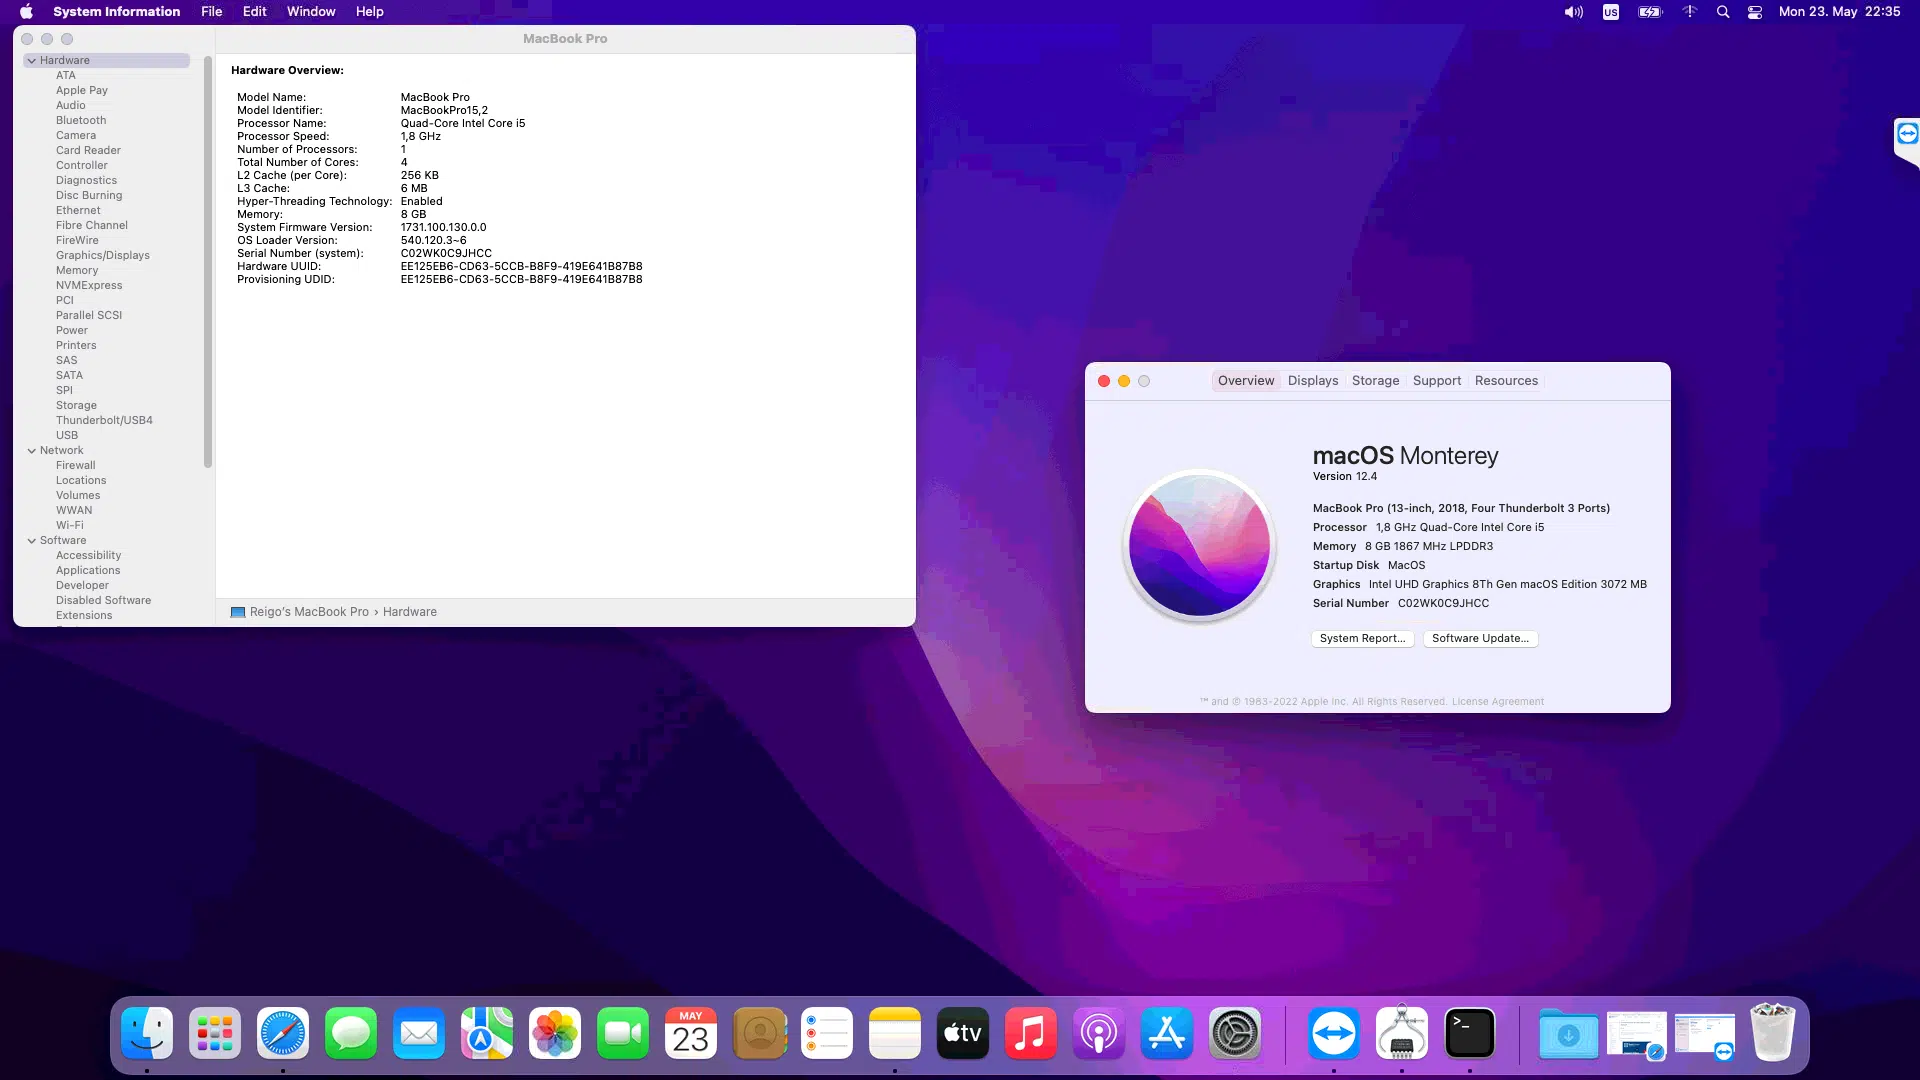Select Power in Hardware sidebar
This screenshot has width=1920, height=1080.
pos(72,331)
